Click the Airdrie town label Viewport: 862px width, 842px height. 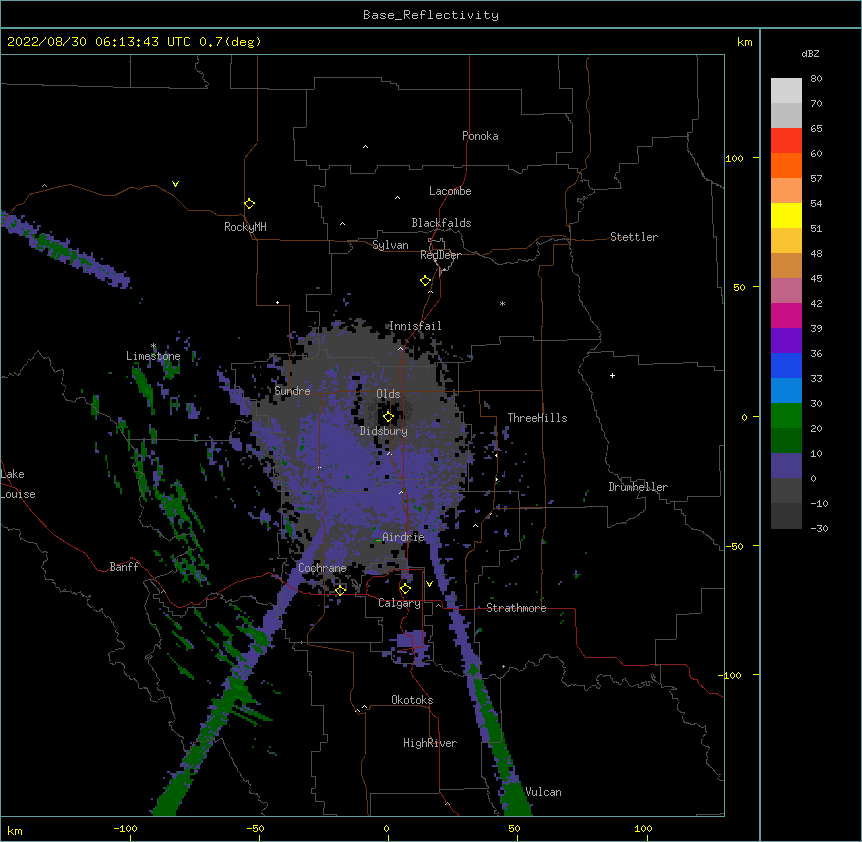coord(404,537)
